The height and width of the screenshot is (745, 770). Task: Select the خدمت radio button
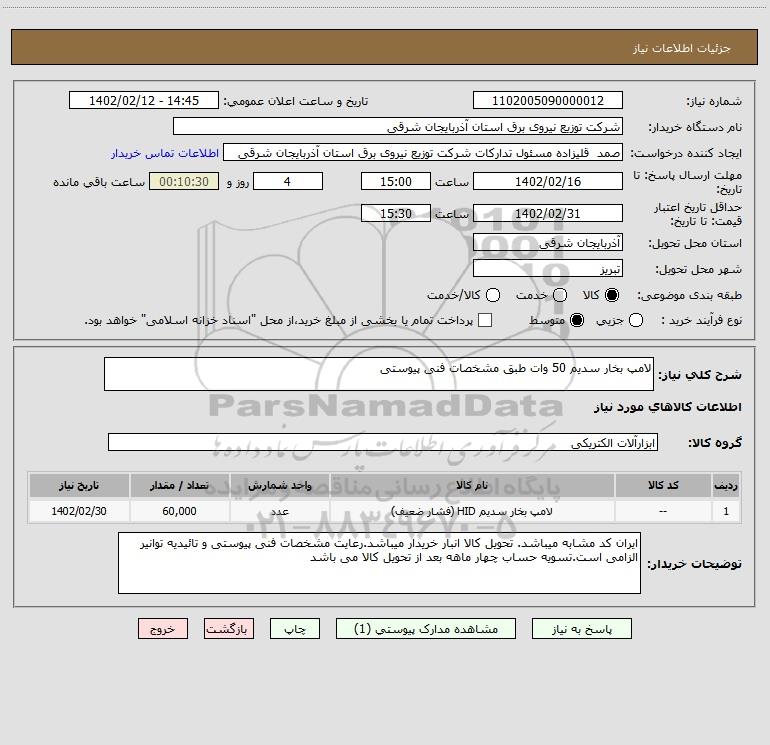(560, 295)
